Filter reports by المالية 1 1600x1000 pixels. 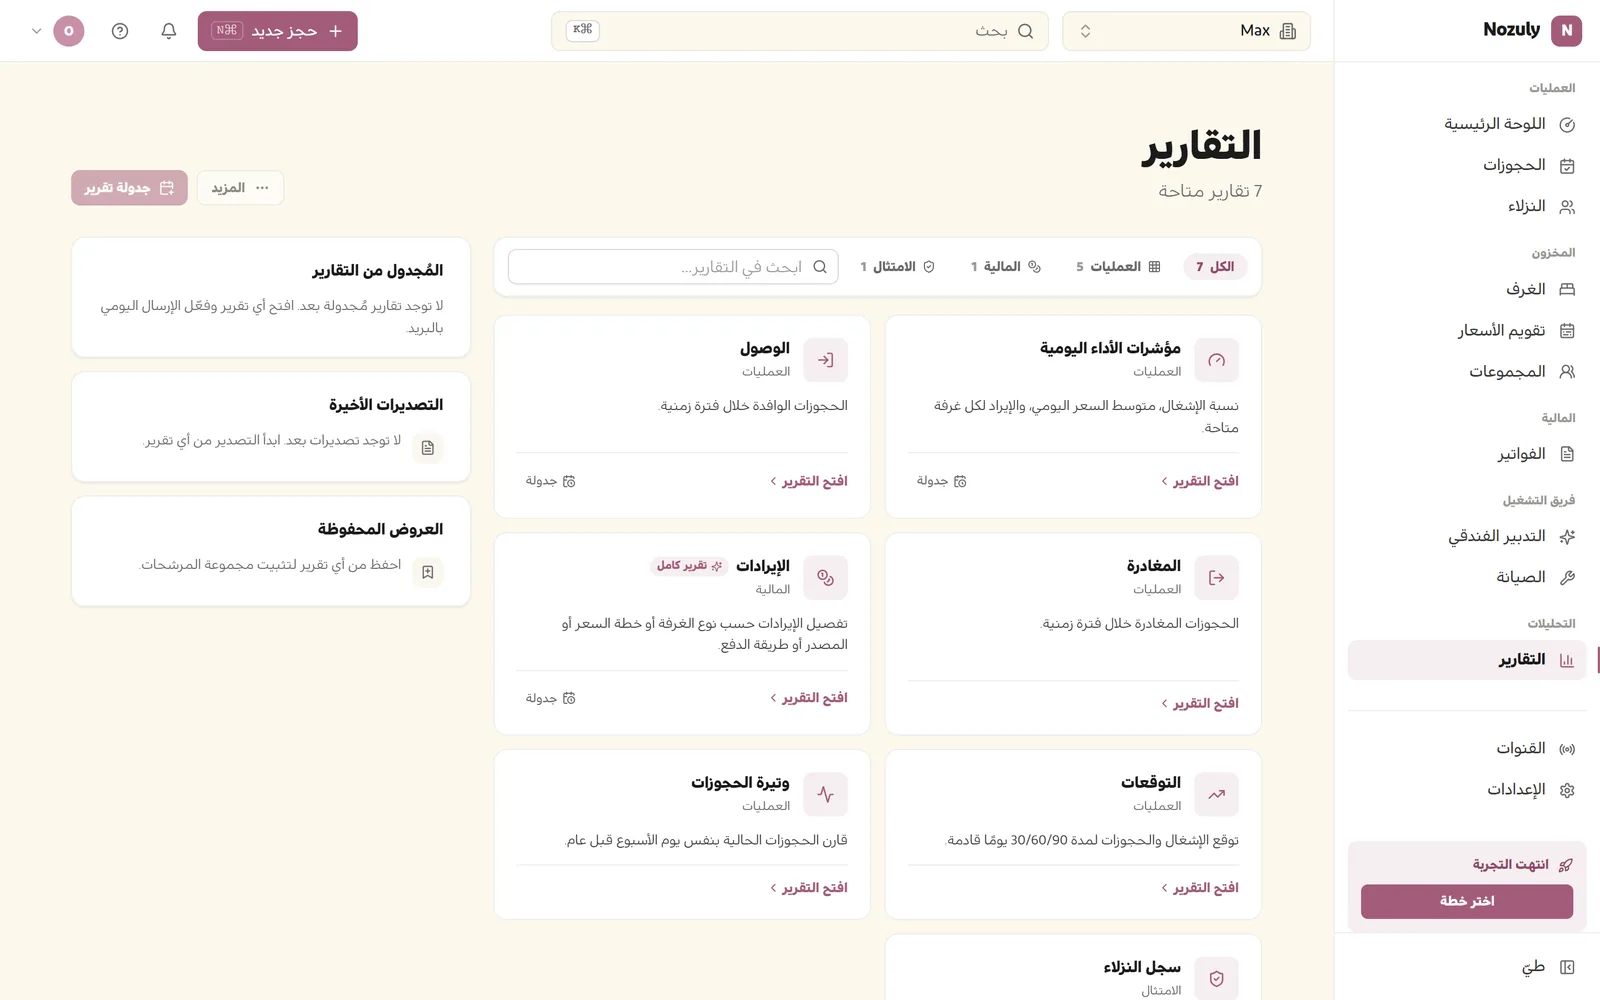point(1006,267)
